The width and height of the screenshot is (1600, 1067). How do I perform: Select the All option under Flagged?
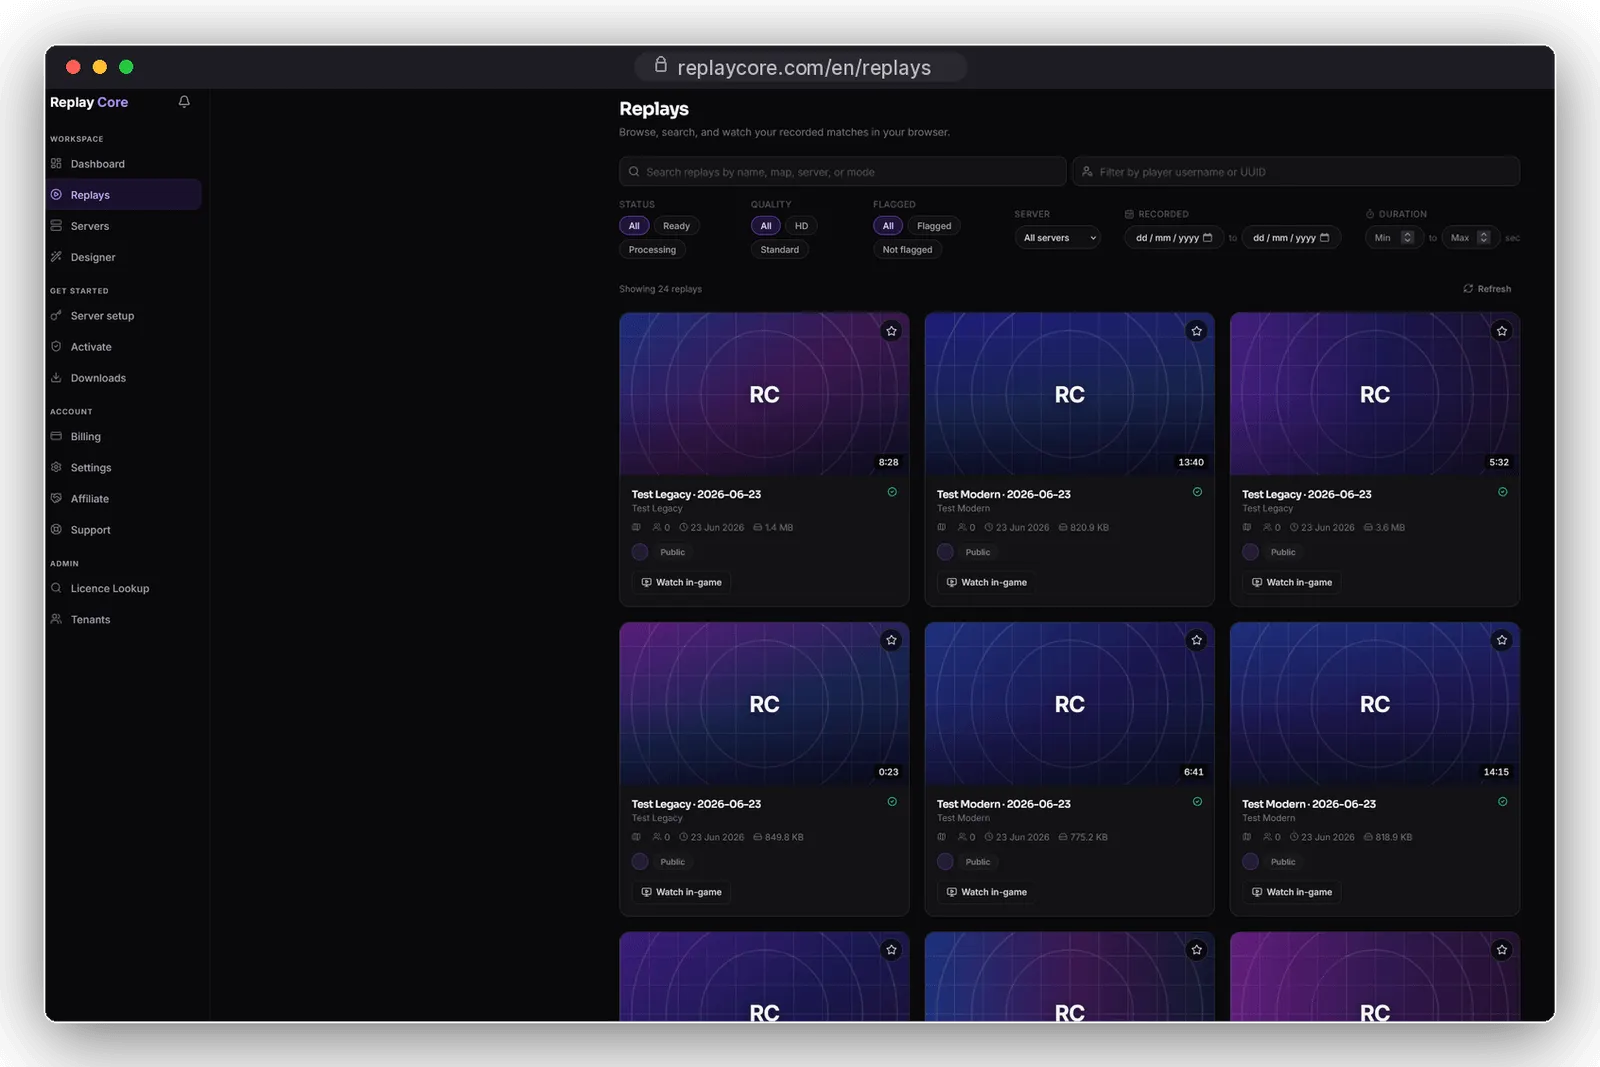coord(888,226)
